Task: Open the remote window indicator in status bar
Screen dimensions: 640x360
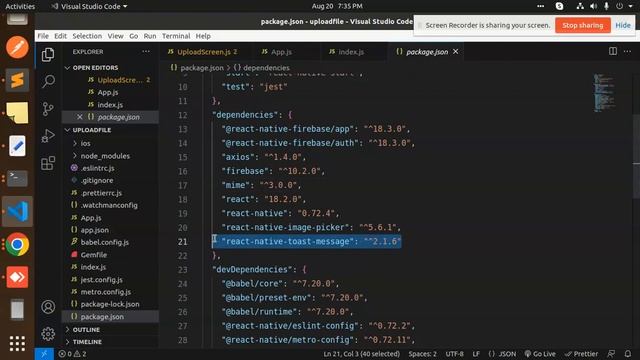Action: click(44, 354)
